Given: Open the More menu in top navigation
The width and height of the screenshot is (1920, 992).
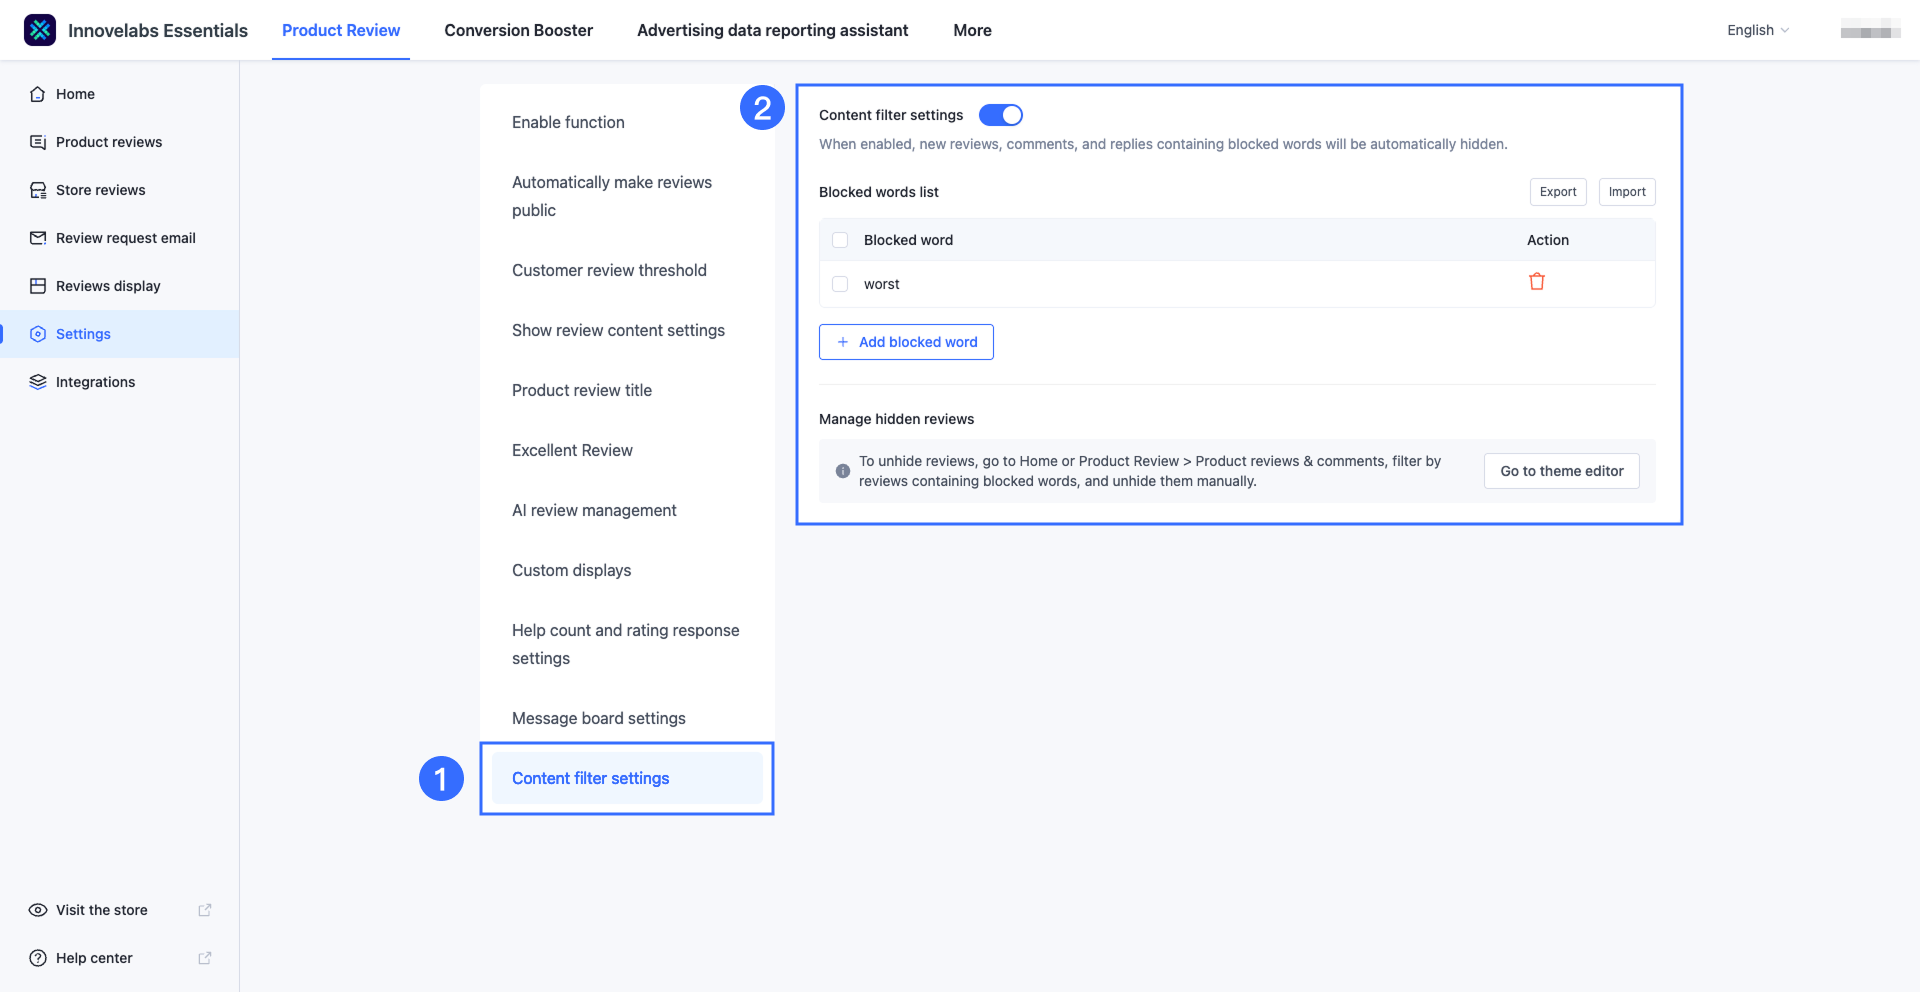Looking at the screenshot, I should pyautogui.click(x=972, y=30).
